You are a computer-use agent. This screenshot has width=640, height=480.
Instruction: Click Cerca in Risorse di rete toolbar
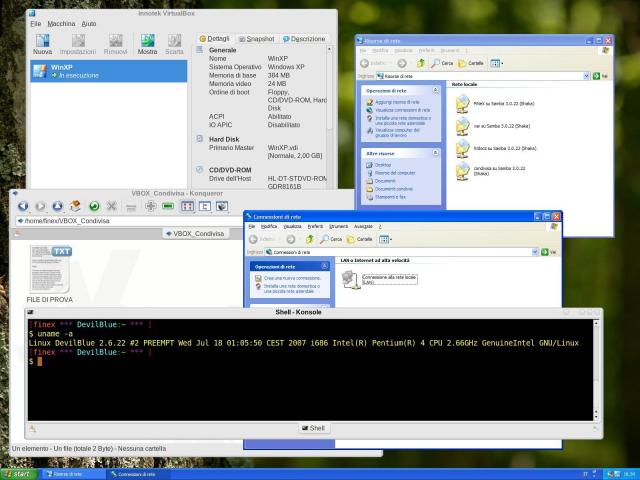(x=442, y=63)
